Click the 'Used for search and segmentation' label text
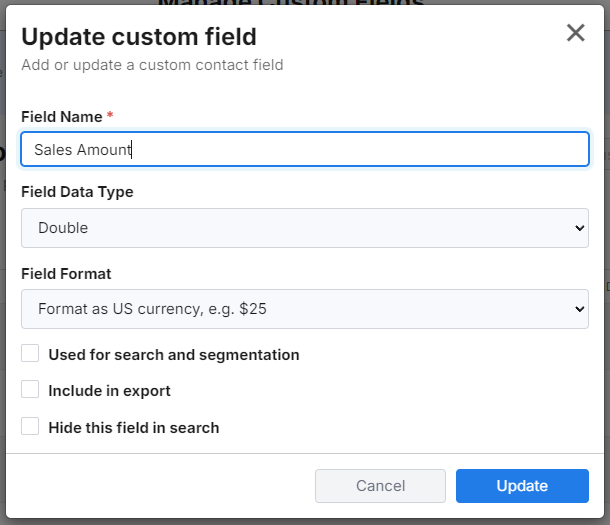 [x=173, y=355]
